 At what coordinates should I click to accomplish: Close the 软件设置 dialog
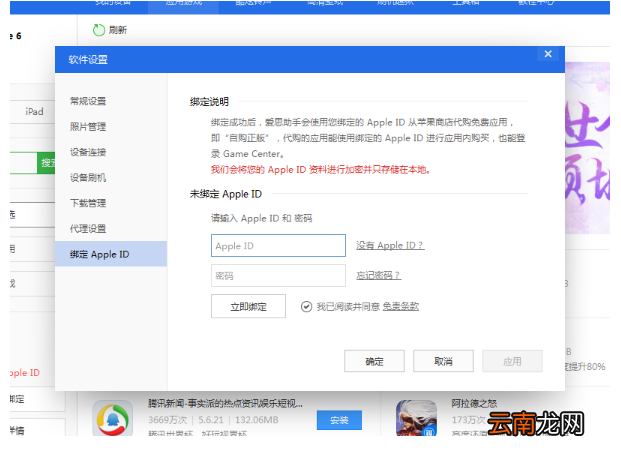click(548, 54)
